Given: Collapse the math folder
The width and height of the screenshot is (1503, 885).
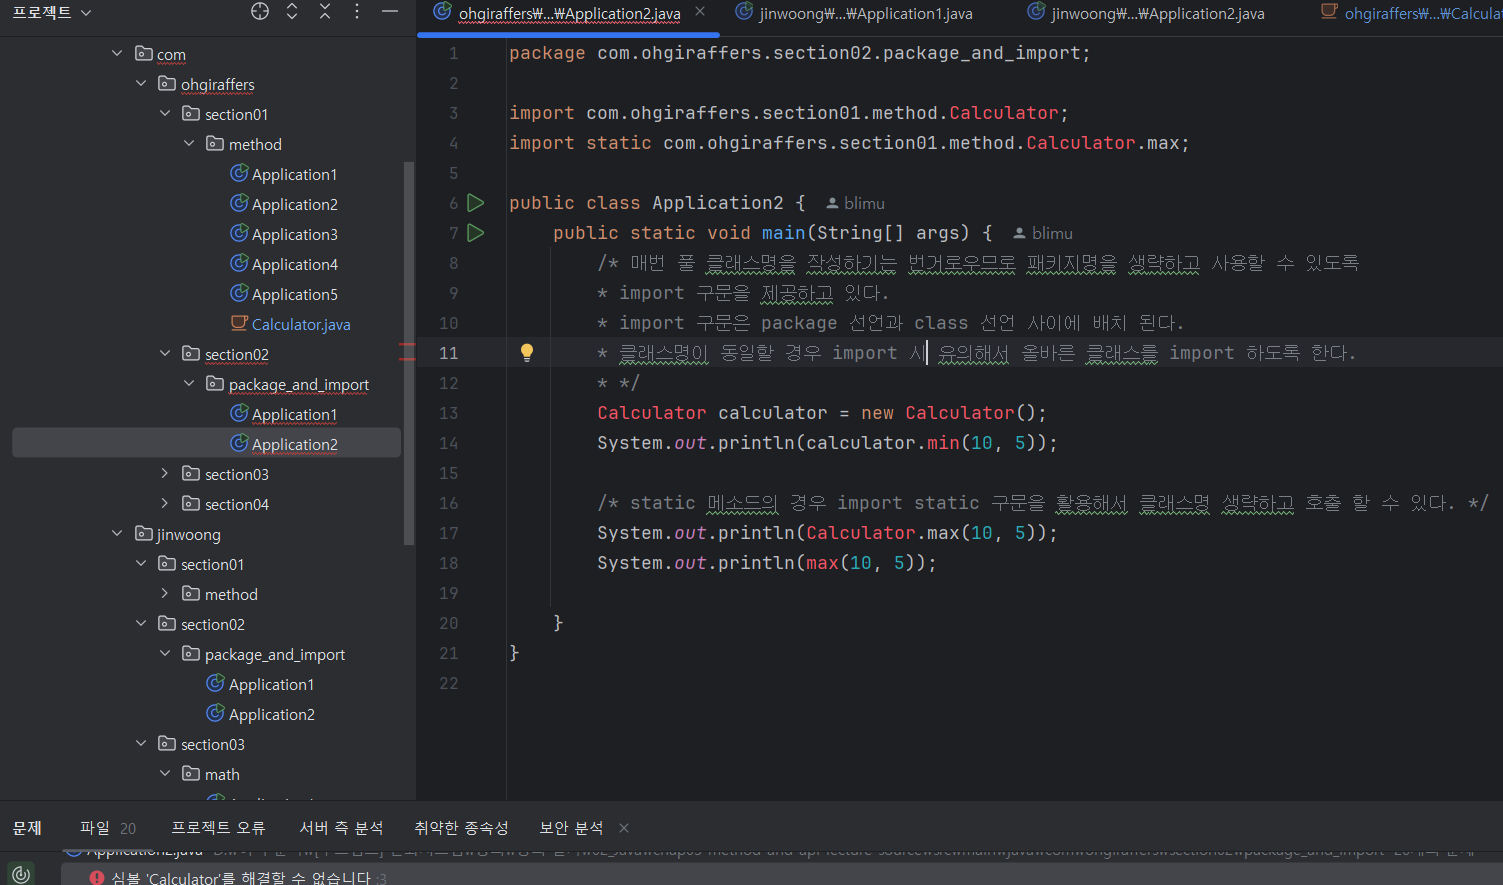Looking at the screenshot, I should coord(165,773).
